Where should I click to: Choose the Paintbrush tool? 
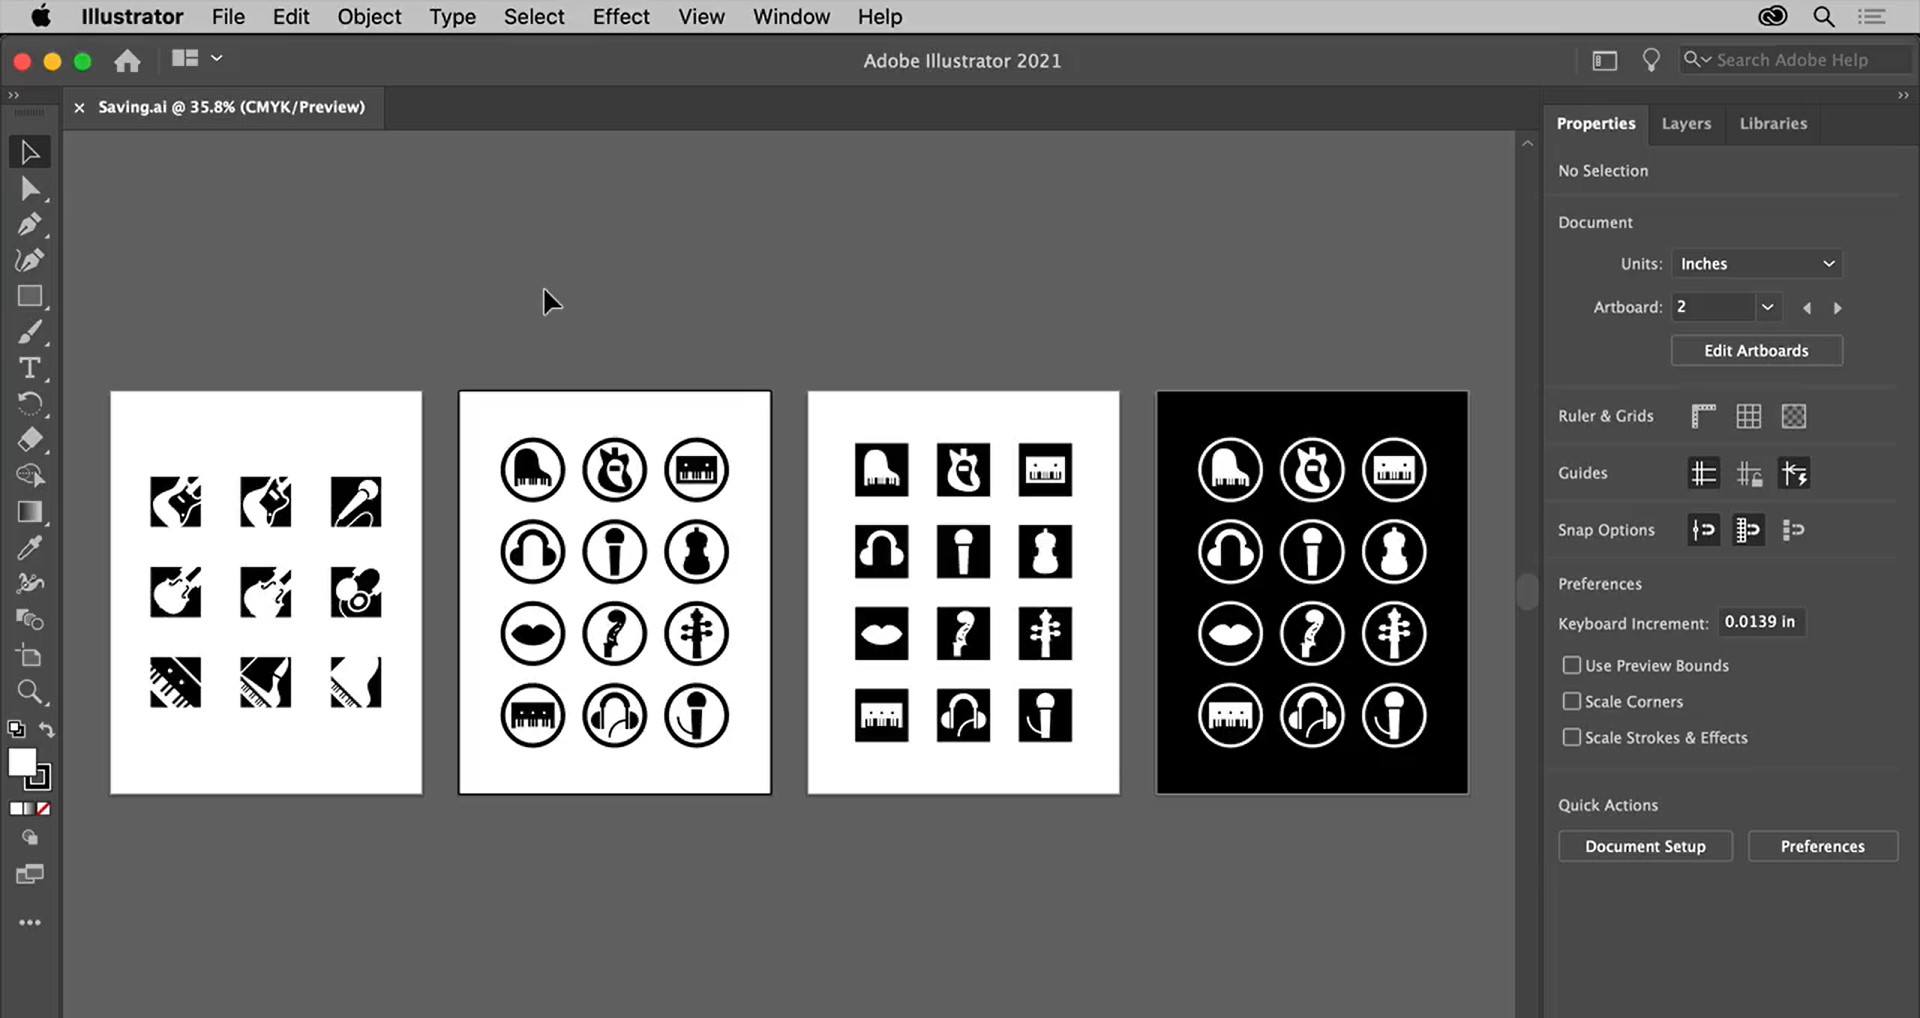point(30,332)
